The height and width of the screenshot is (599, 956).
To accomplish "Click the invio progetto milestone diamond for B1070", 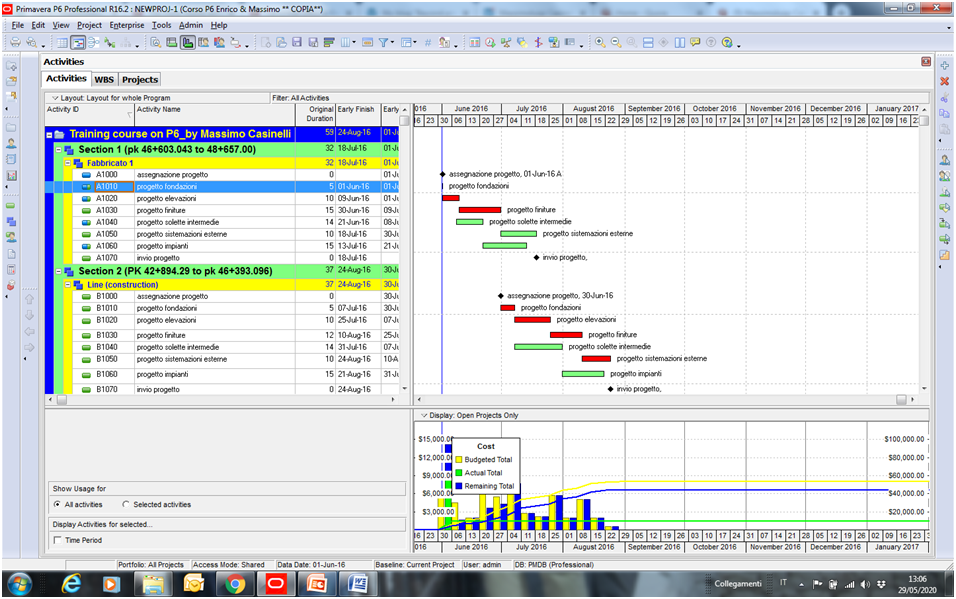I will point(610,389).
